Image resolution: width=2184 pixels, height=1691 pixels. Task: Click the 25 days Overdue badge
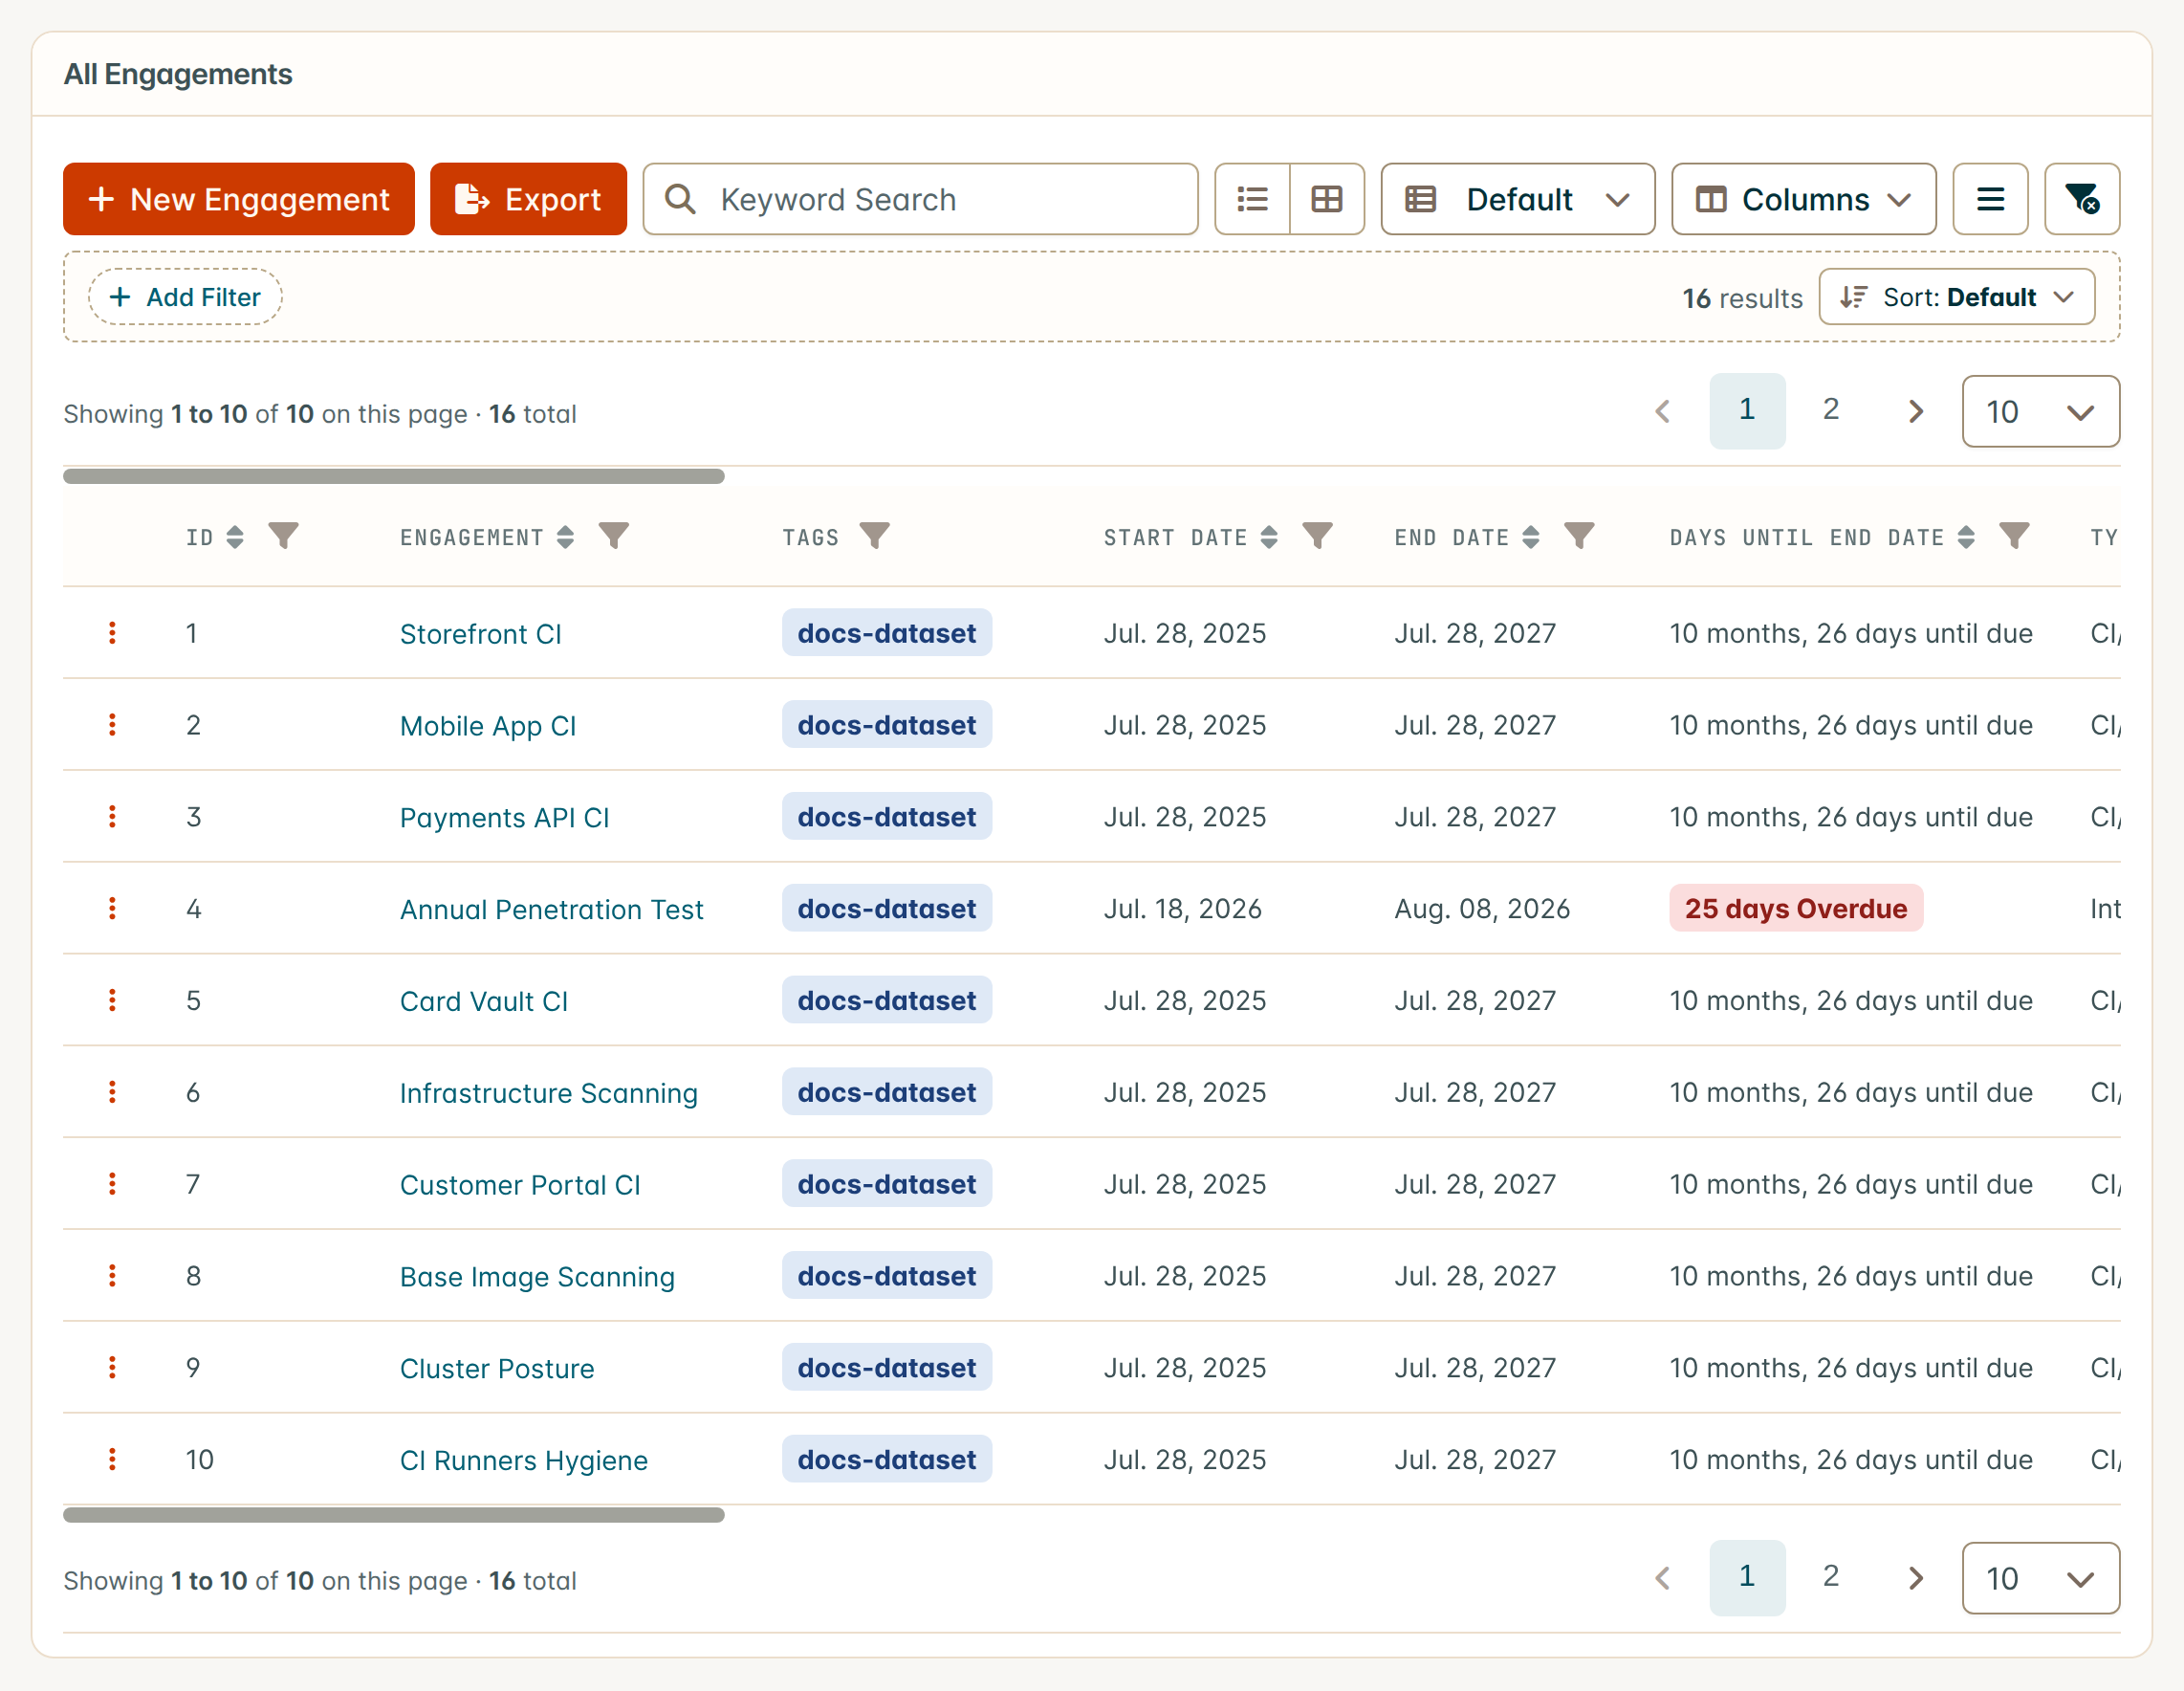[x=1796, y=908]
